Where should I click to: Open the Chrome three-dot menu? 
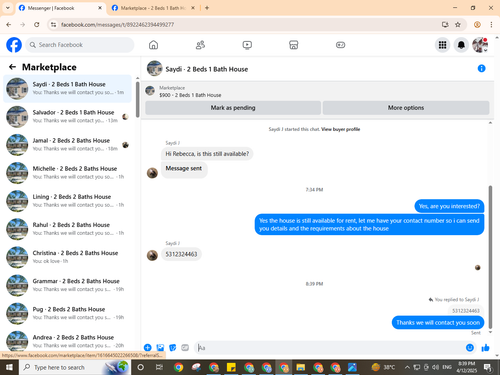[x=491, y=25]
